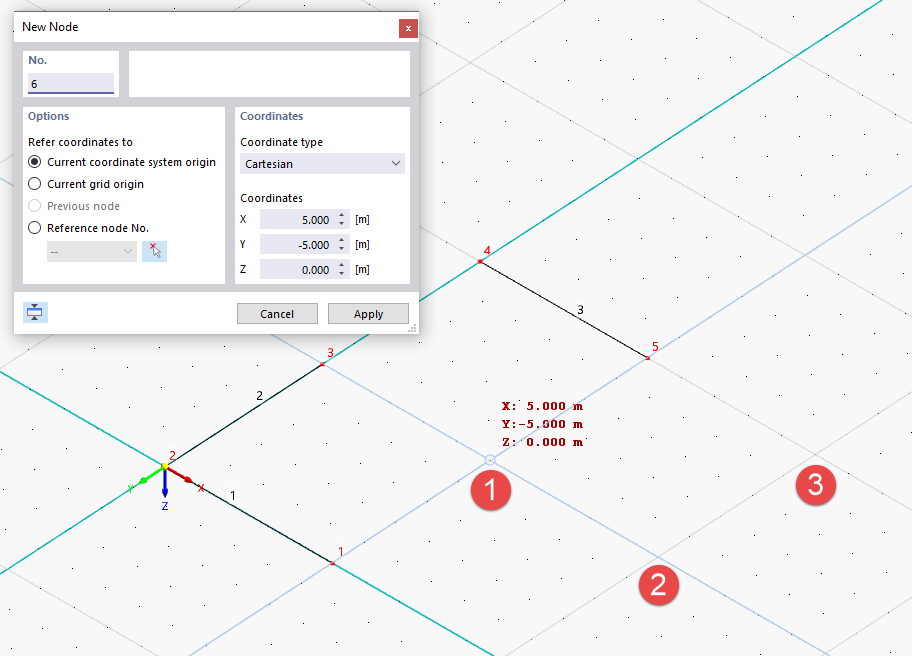
Task: Click node 3 in the model view
Action: (323, 364)
